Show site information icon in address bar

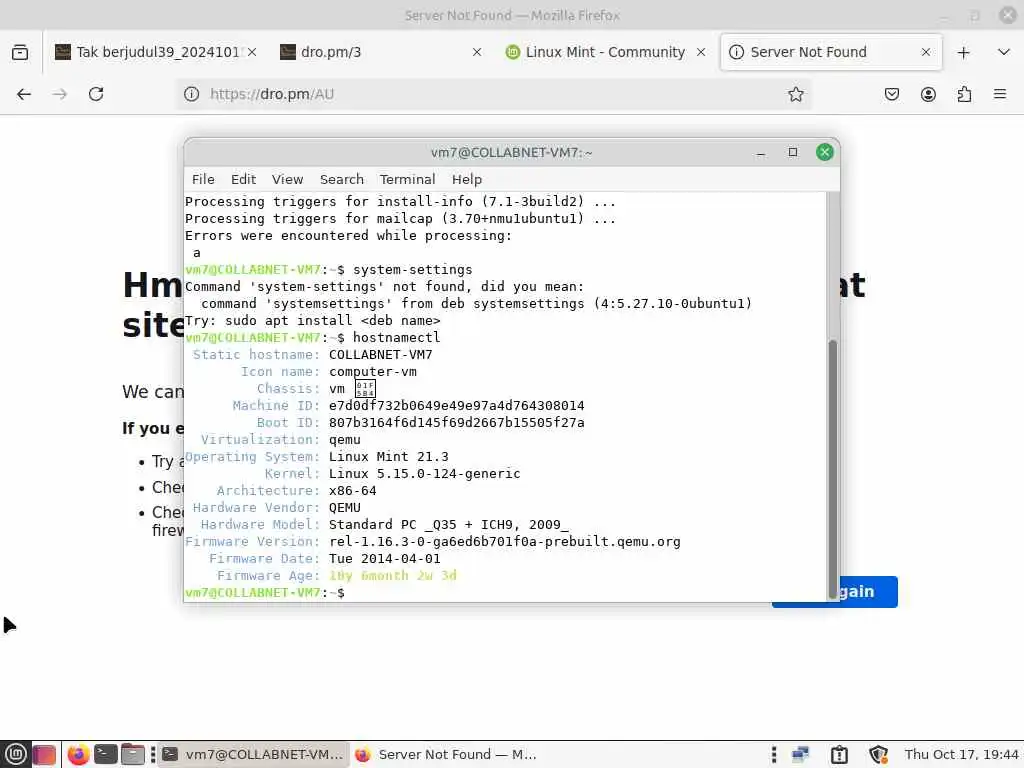pos(191,94)
